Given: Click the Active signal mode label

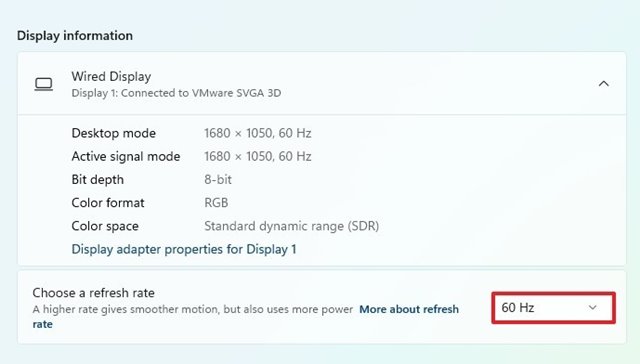Looking at the screenshot, I should click(x=126, y=156).
